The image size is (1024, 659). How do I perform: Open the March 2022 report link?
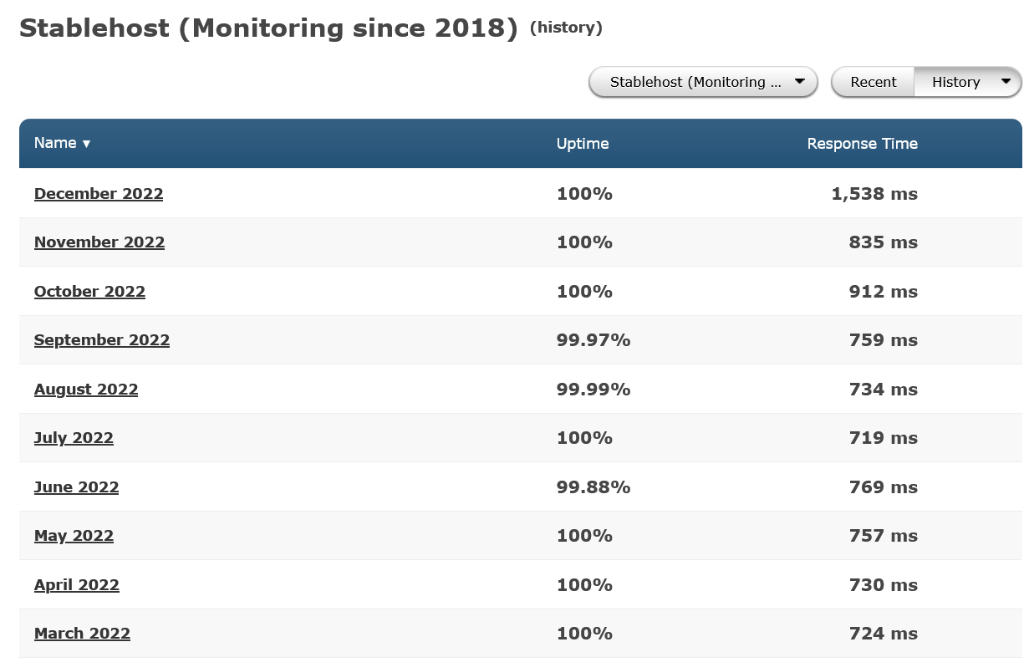click(x=82, y=634)
